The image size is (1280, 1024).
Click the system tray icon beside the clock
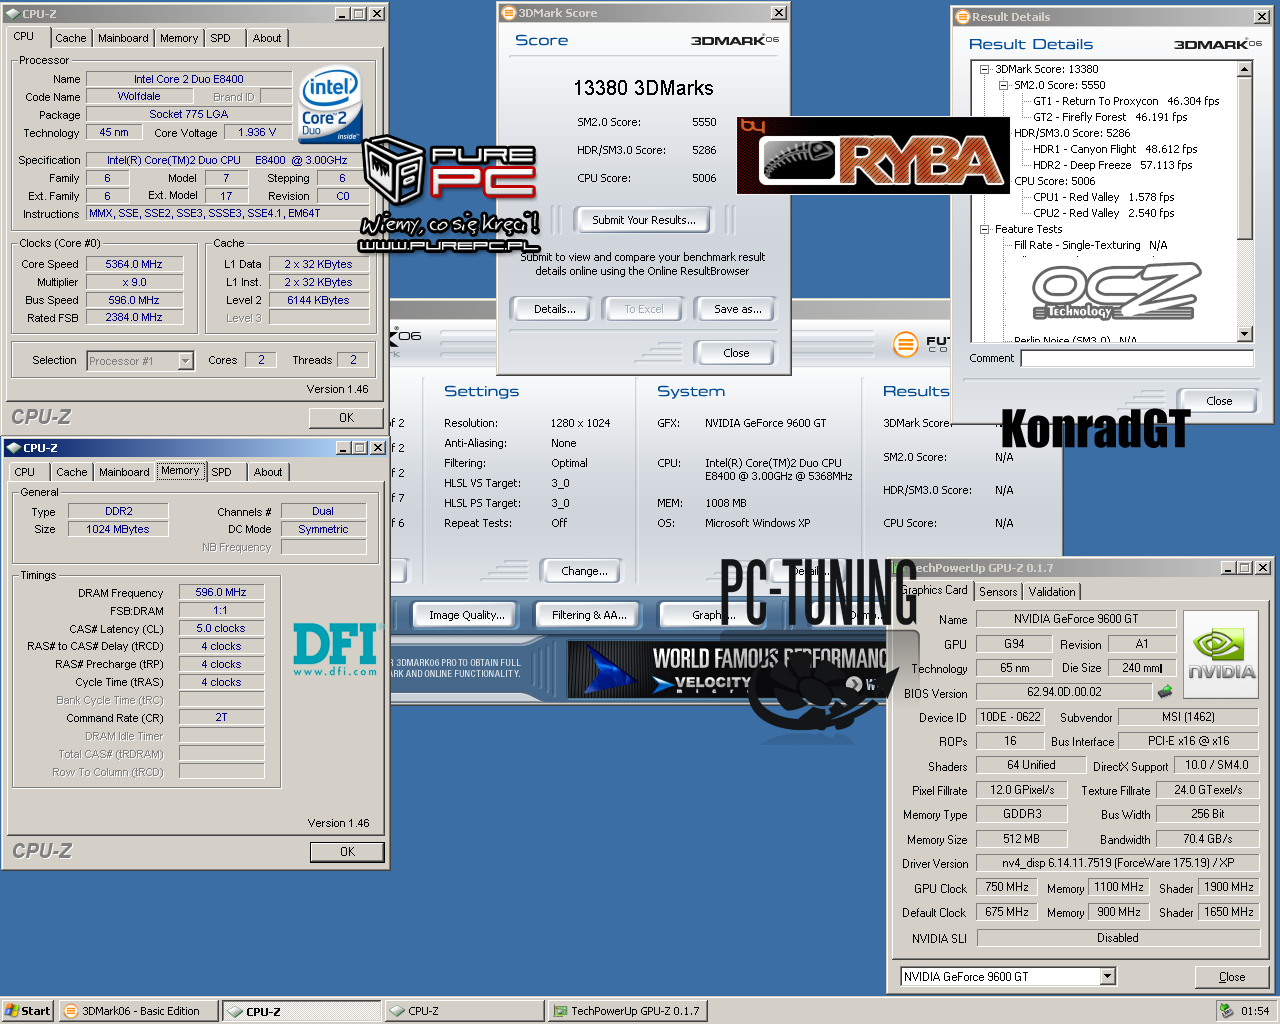click(1226, 1011)
